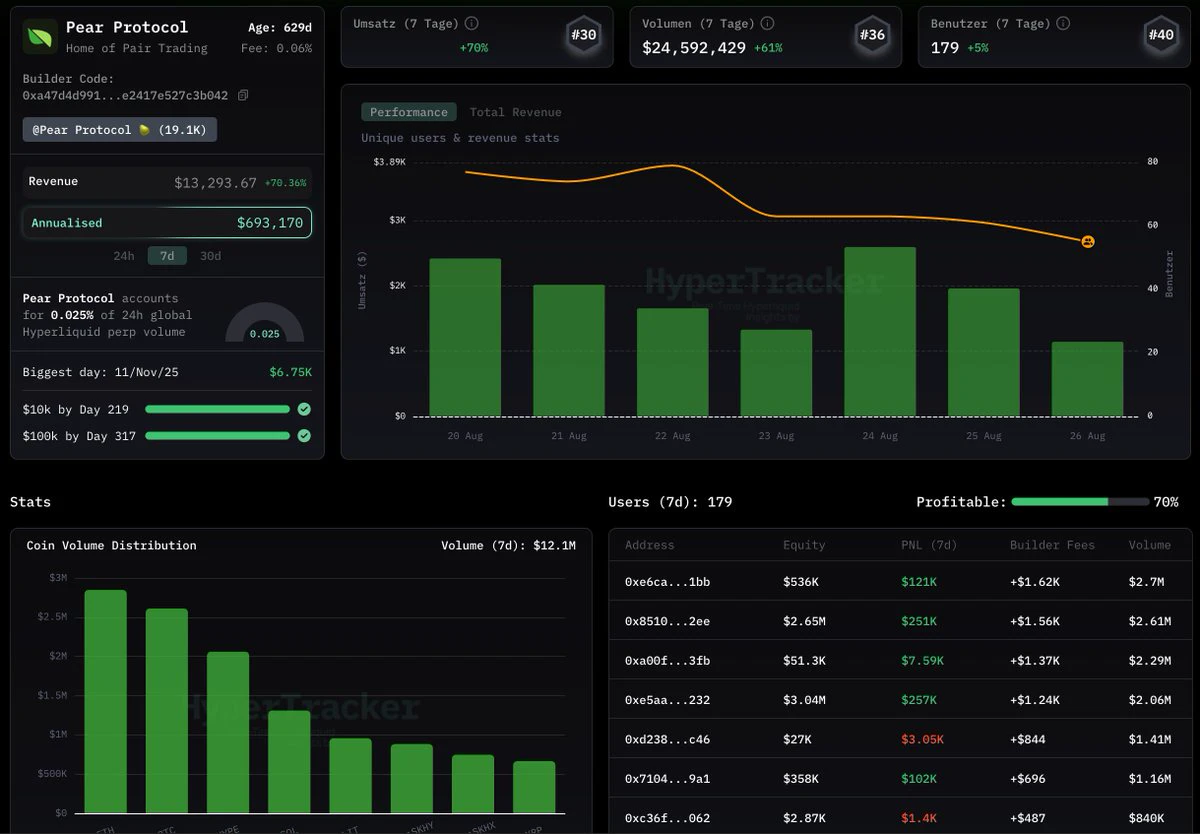Viewport: 1200px width, 834px height.
Task: Click the Fee: 0.06% label
Action: pyautogui.click(x=276, y=48)
